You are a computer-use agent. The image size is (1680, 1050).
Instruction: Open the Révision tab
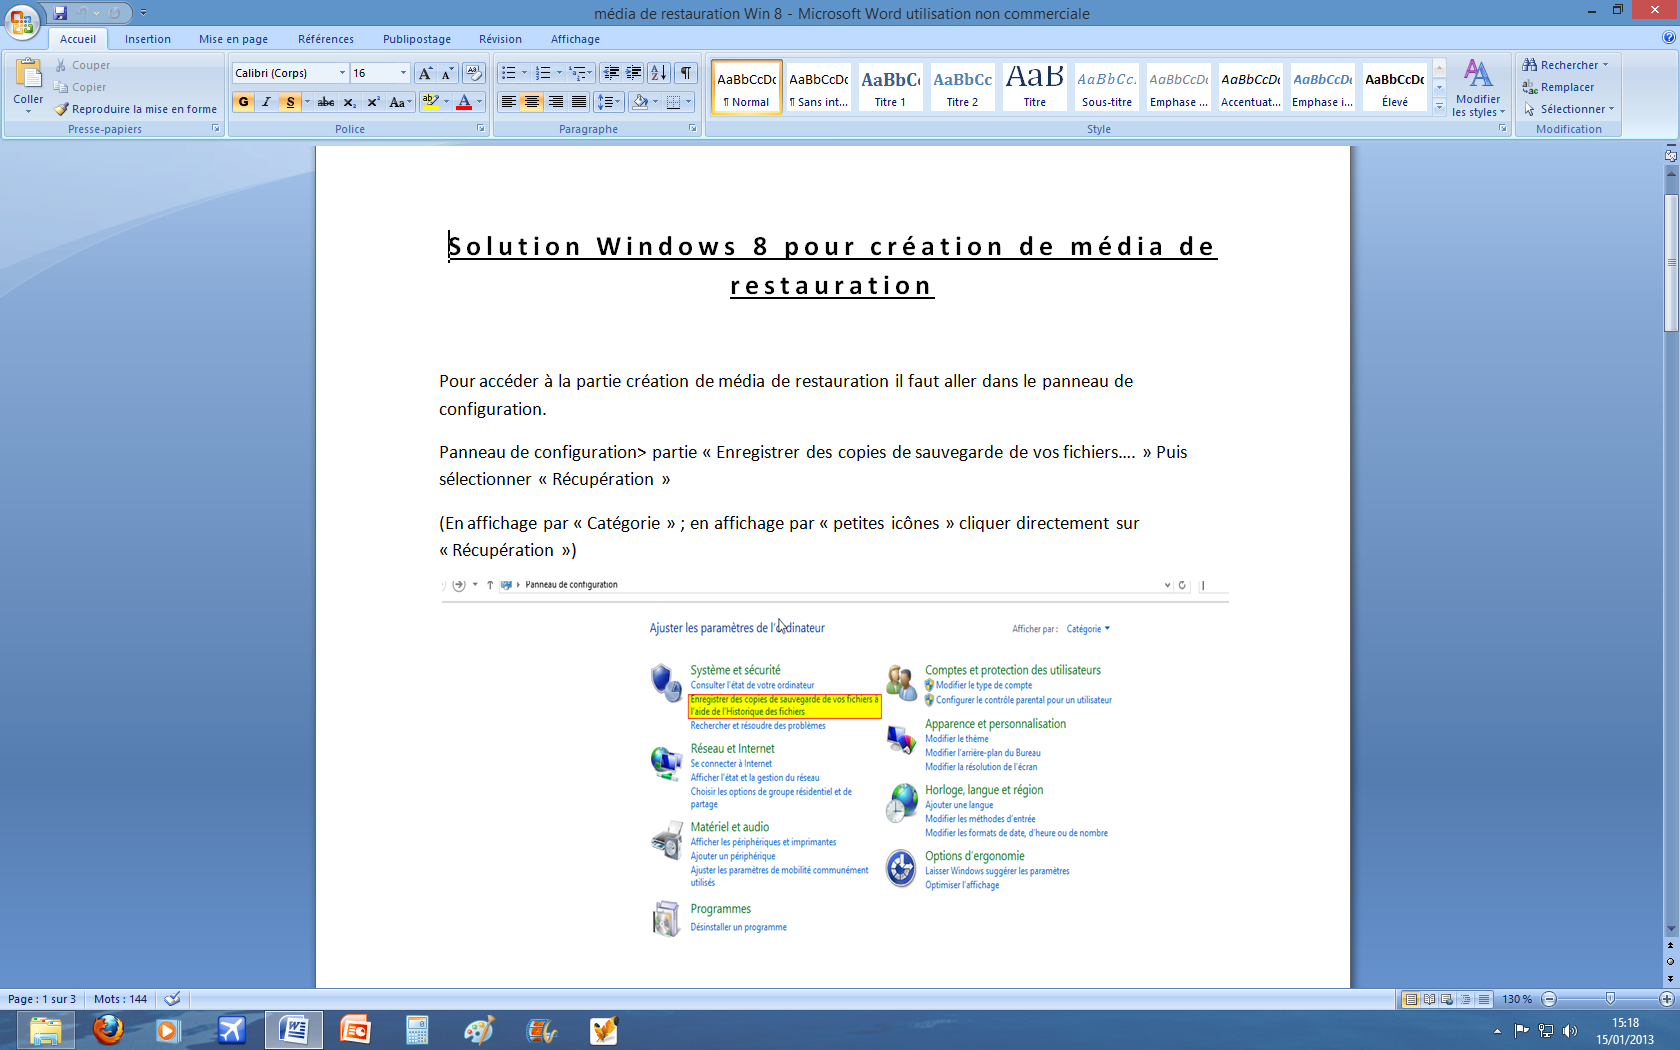click(x=500, y=39)
